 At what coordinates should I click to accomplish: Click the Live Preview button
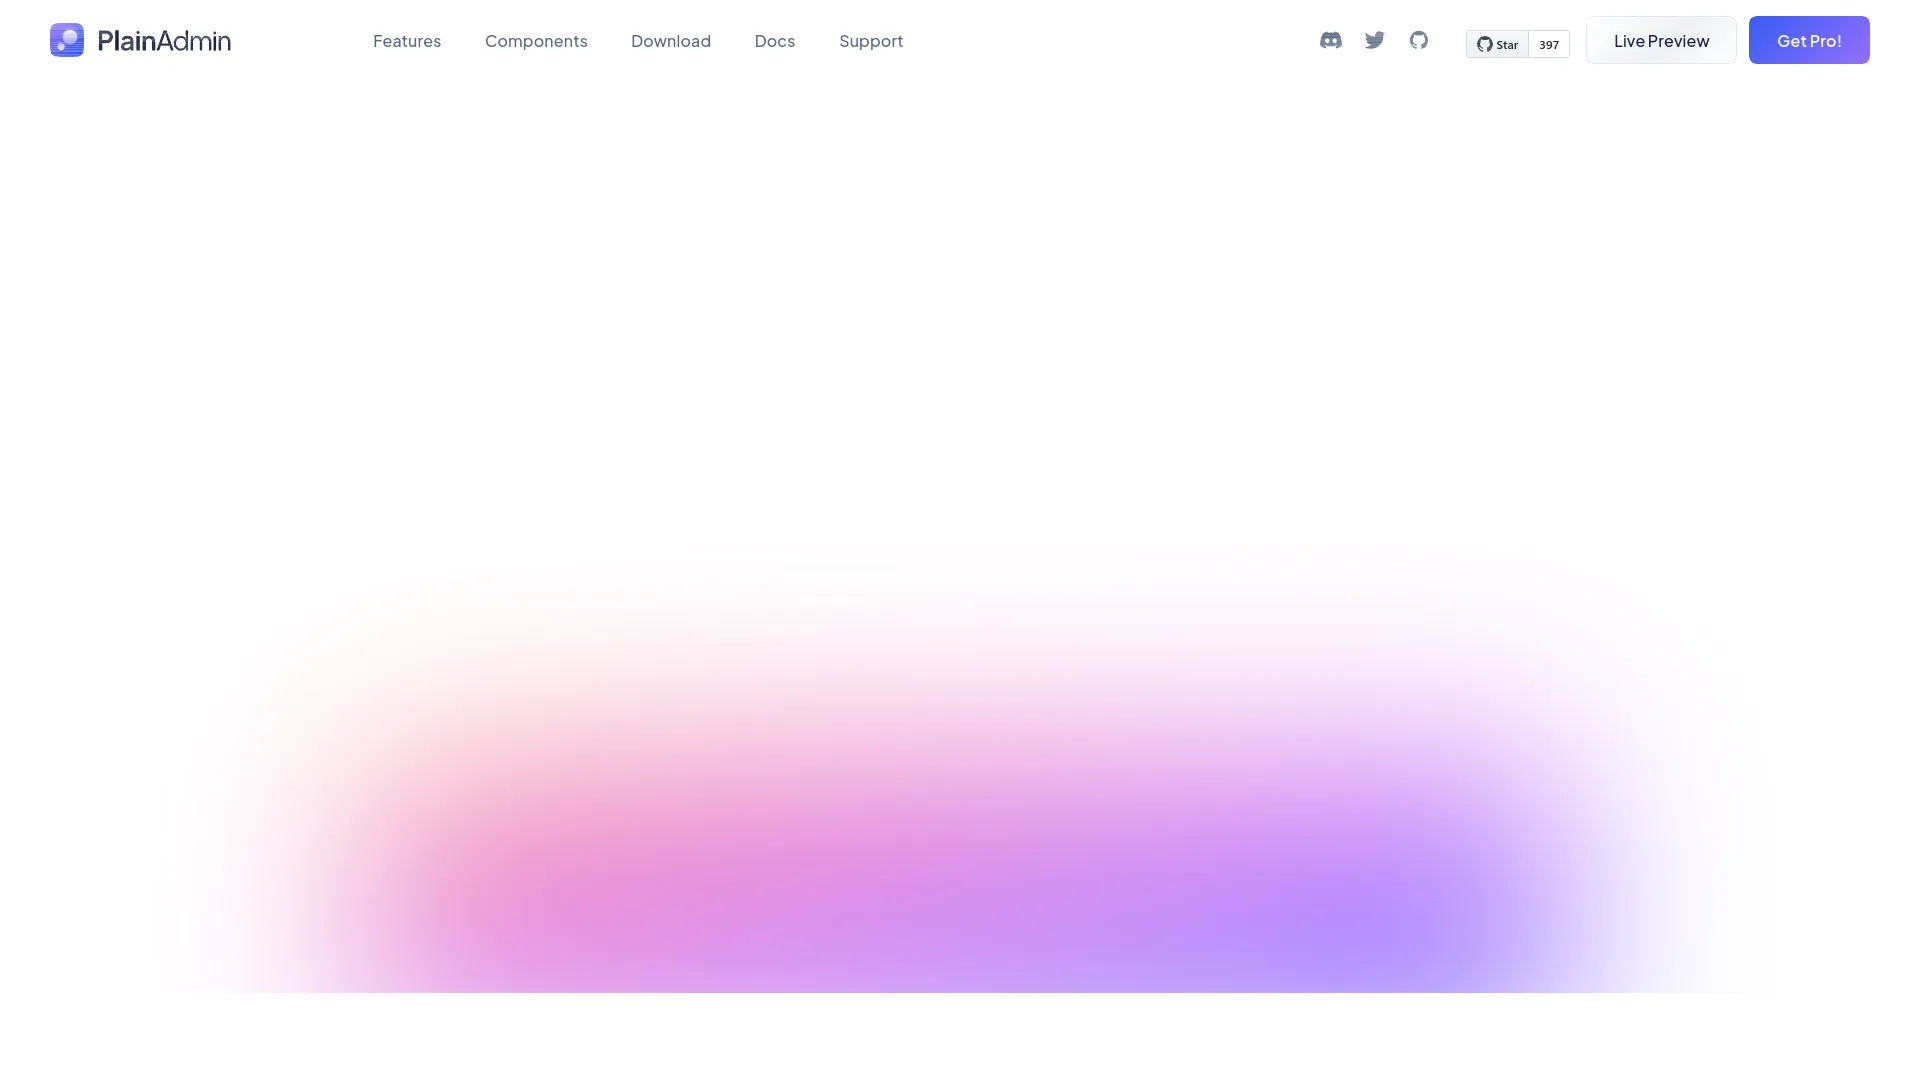pos(1661,40)
